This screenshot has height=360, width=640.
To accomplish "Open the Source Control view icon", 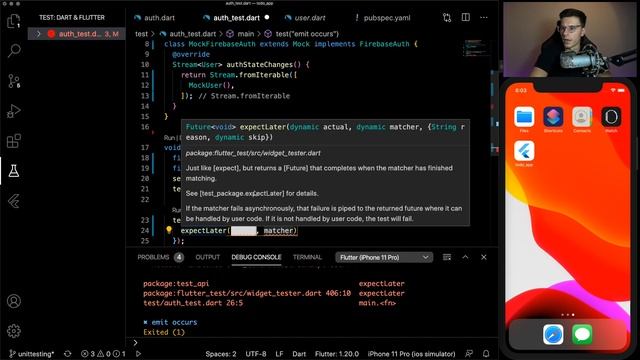I will 14,81.
